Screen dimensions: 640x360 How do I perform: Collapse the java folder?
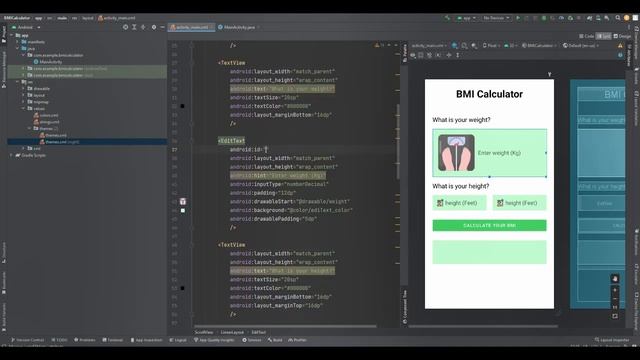tap(17, 49)
